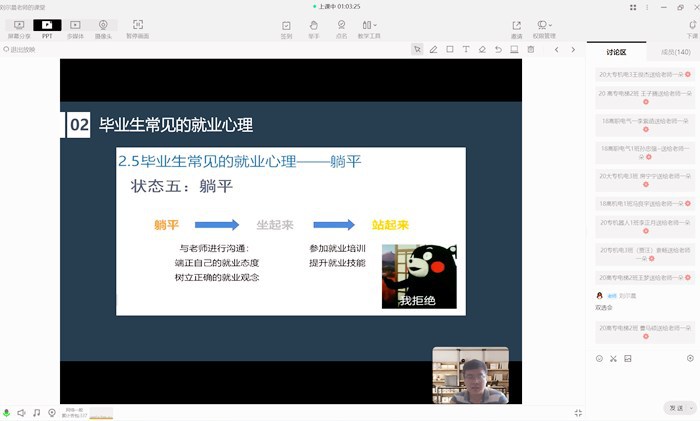Undo the last annotation
The height and width of the screenshot is (421, 700).
[x=498, y=49]
